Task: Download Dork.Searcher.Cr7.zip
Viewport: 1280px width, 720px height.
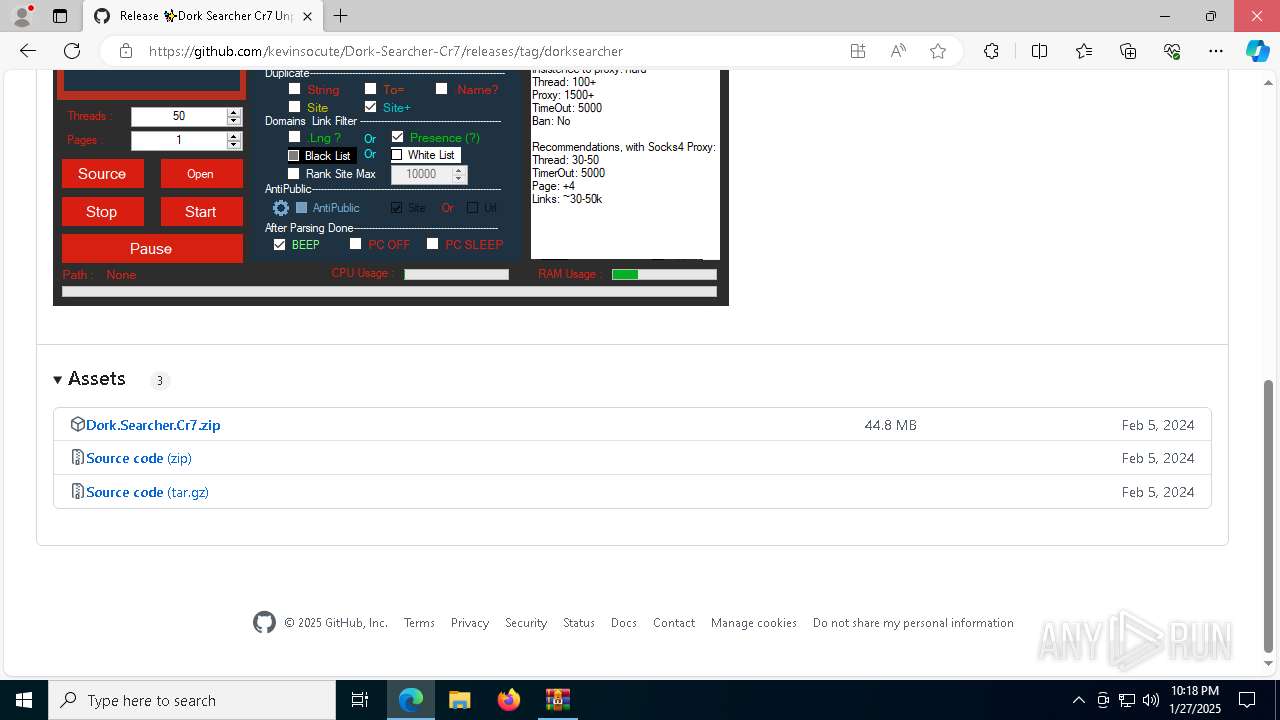Action: [153, 425]
